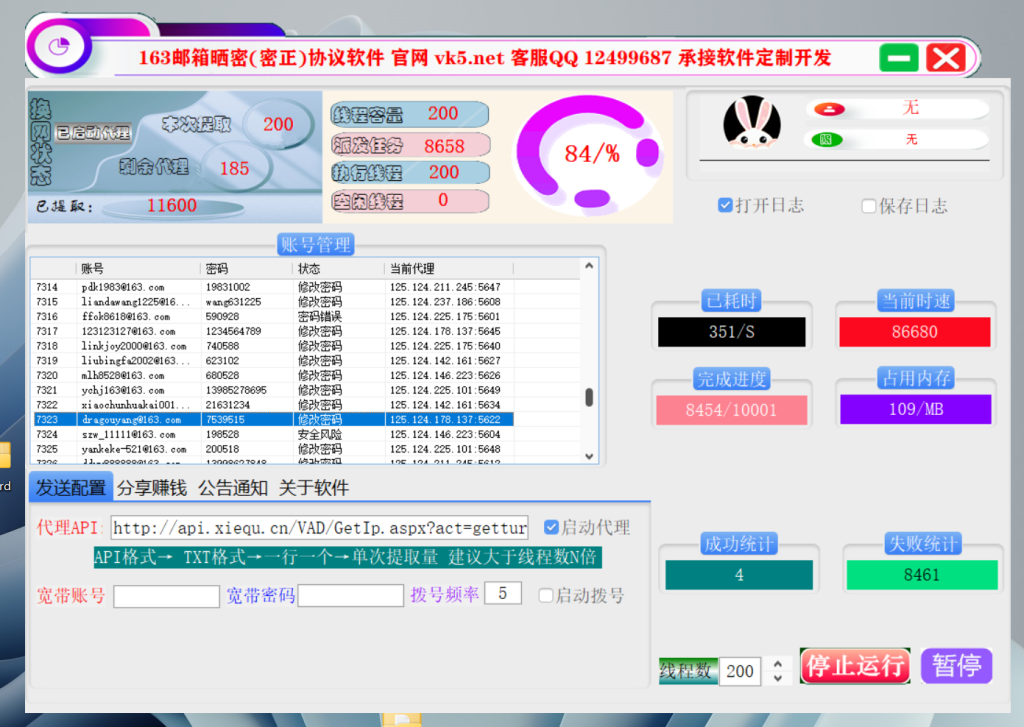
Task: Switch to the 发送配置 tab
Action: (x=71, y=487)
